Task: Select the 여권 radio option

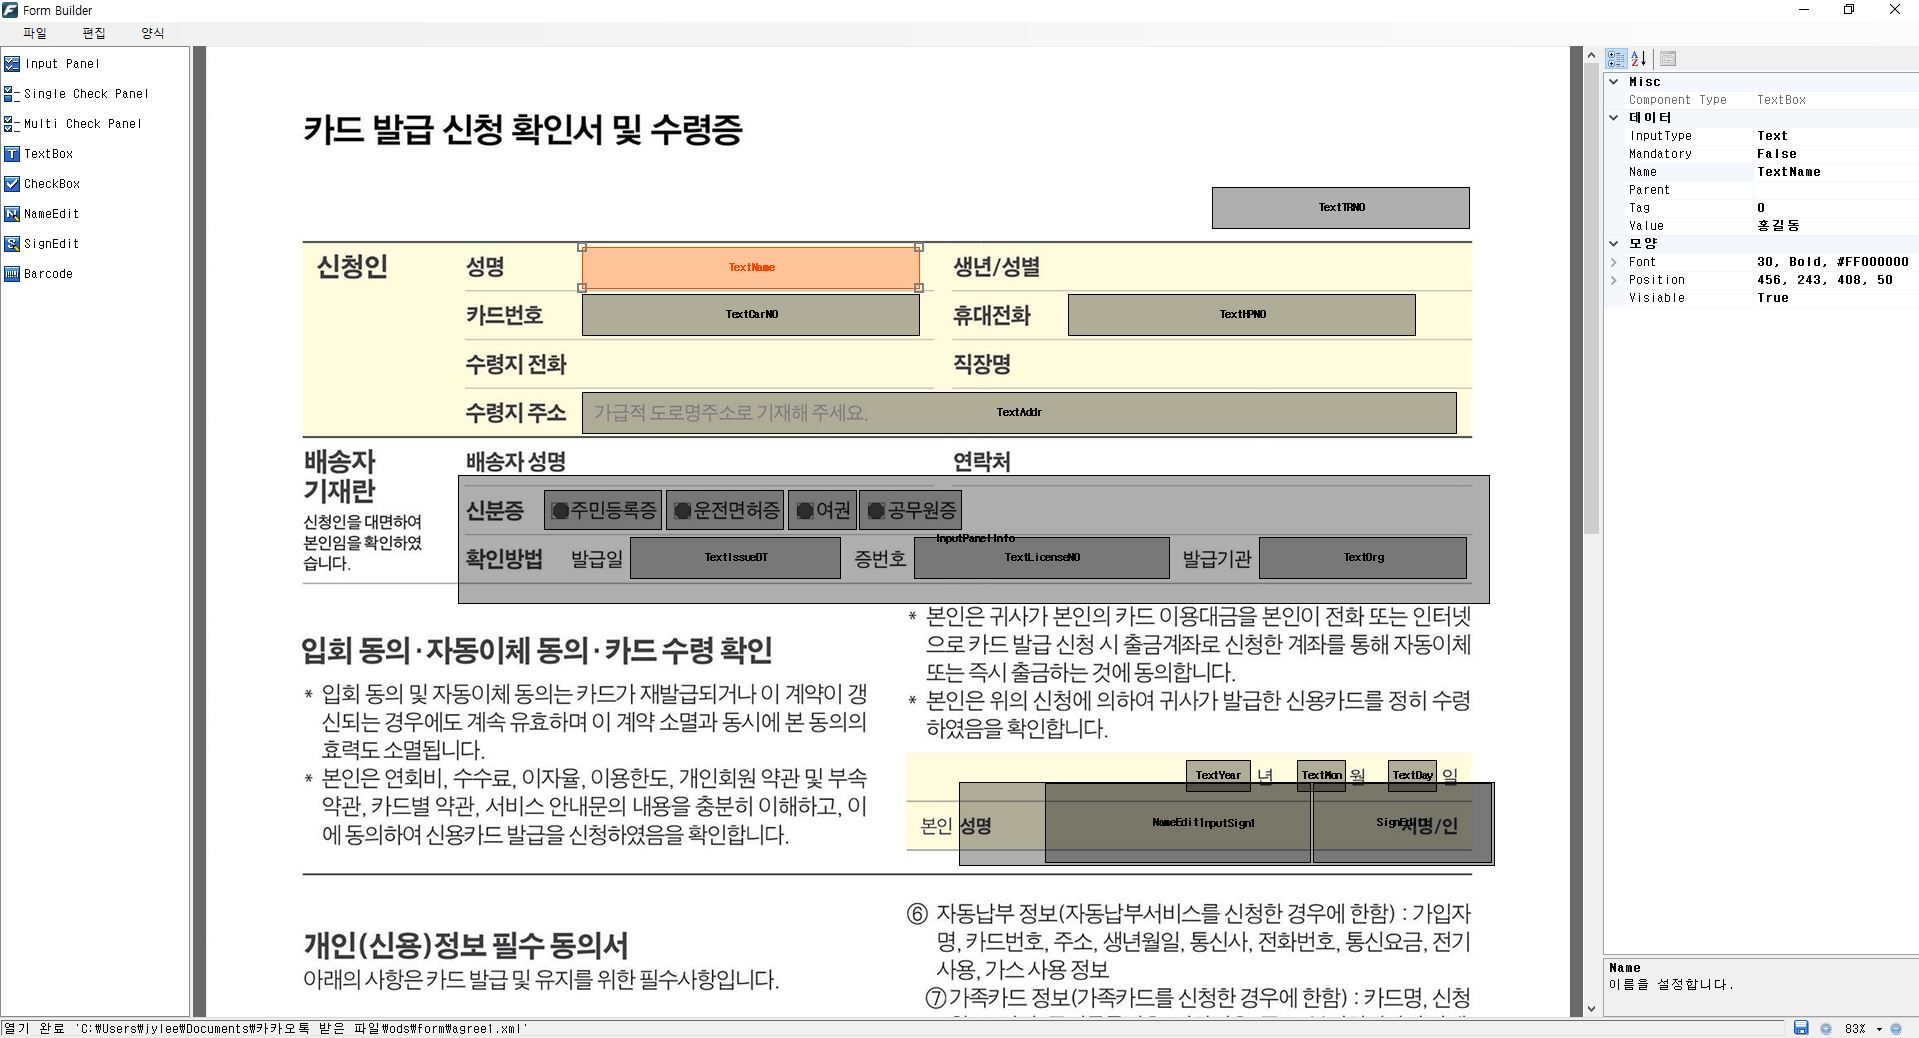Action: (x=823, y=511)
